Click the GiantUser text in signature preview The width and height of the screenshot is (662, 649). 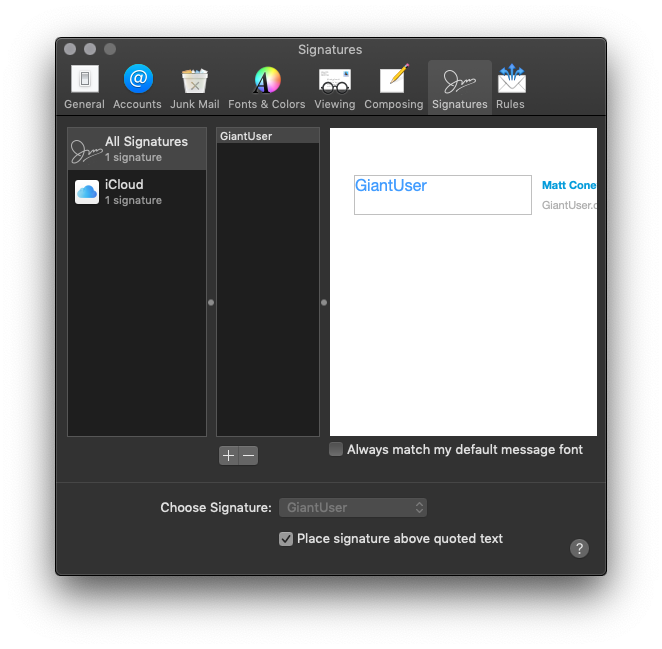coord(391,186)
